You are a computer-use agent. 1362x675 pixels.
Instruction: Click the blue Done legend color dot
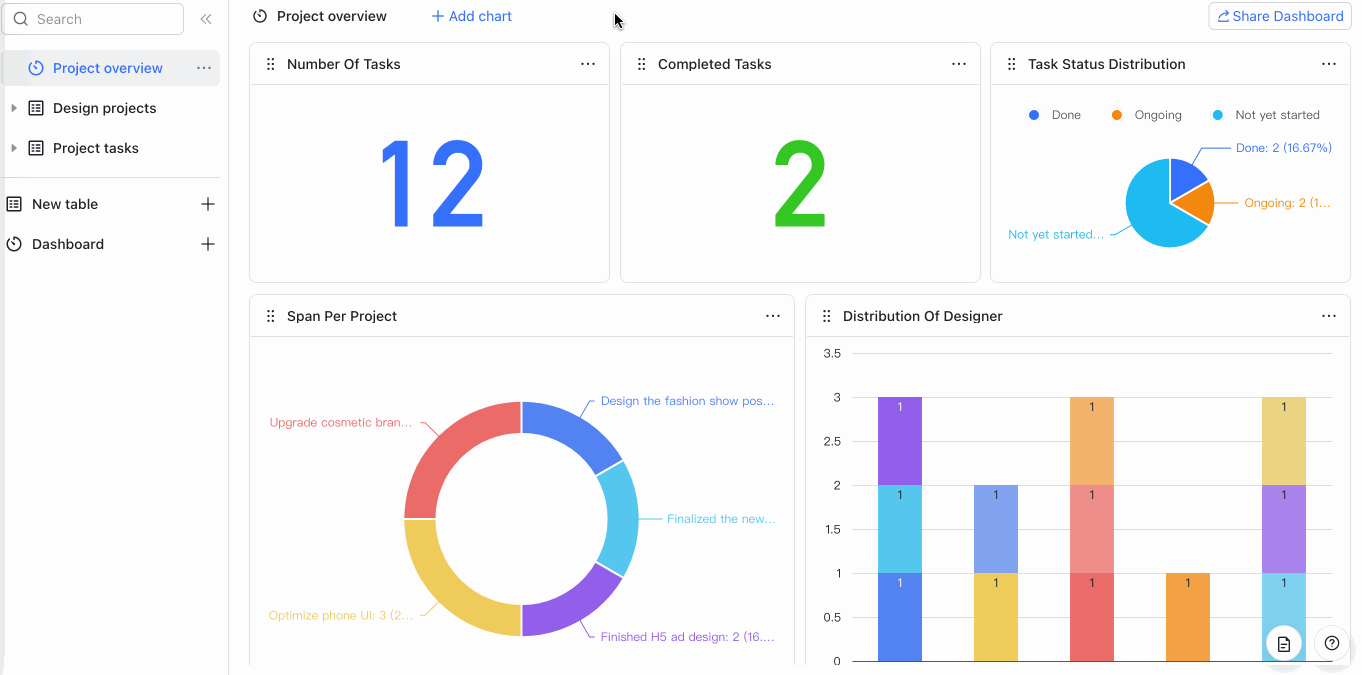pos(1033,114)
